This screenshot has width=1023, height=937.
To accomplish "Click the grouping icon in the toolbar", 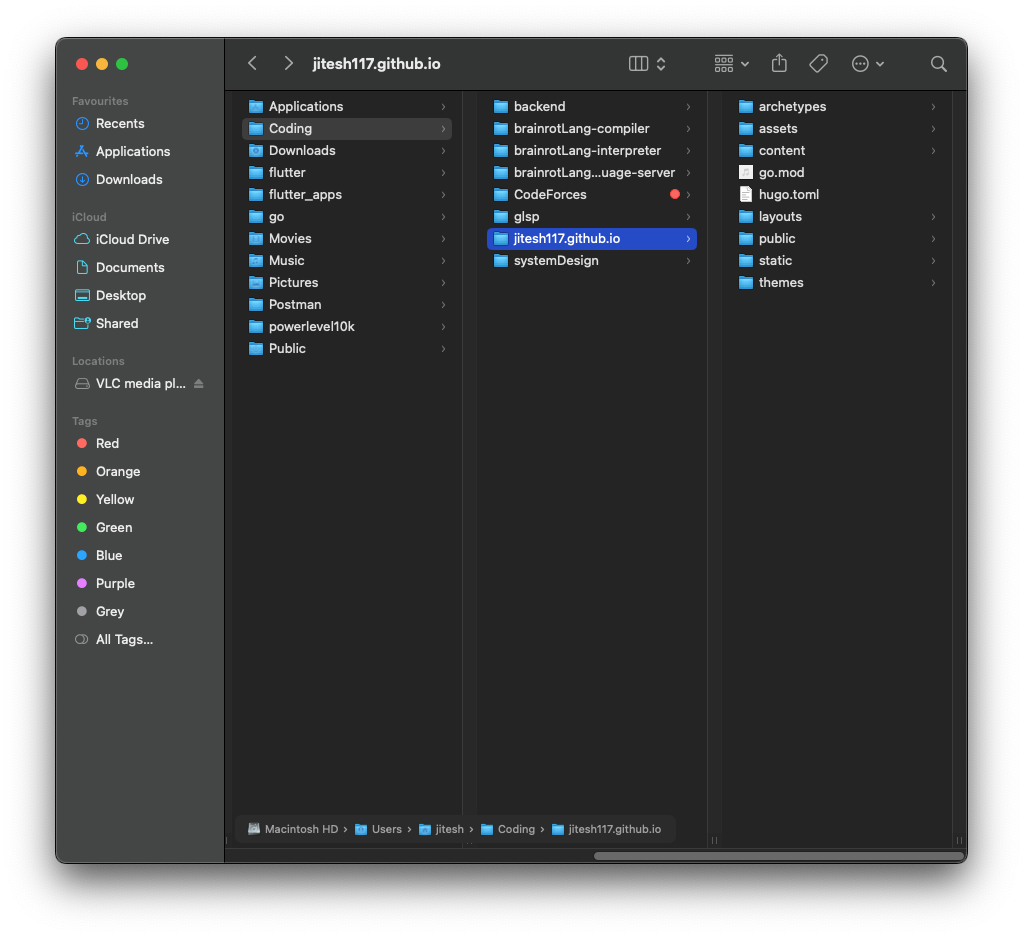I will click(x=722, y=63).
